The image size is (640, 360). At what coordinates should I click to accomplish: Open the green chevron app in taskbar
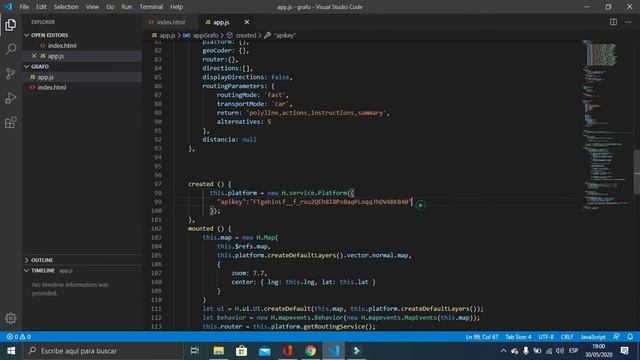tap(356, 351)
